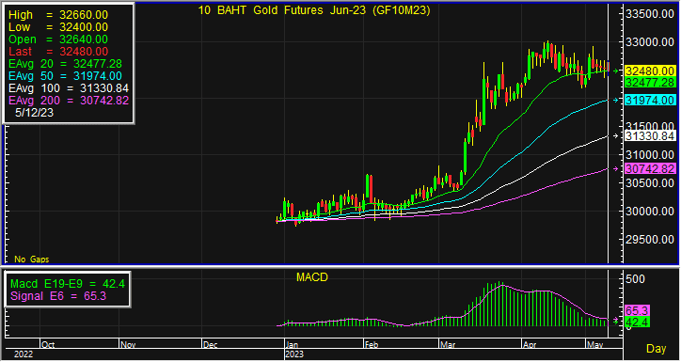
Task: Click the magenta 30742.82 EAvg 200 price tag
Action: [x=650, y=169]
